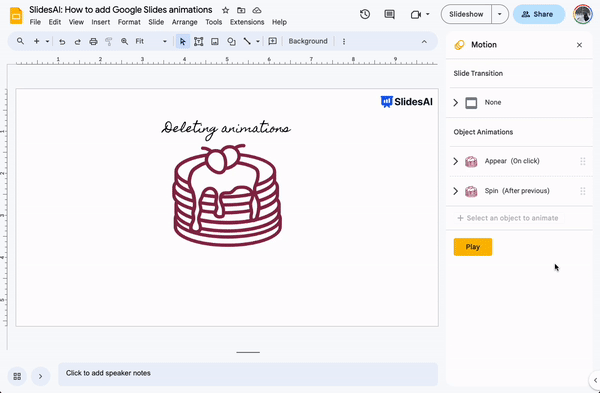Expand the Appear (On click) animation
The image size is (600, 393).
(x=455, y=161)
